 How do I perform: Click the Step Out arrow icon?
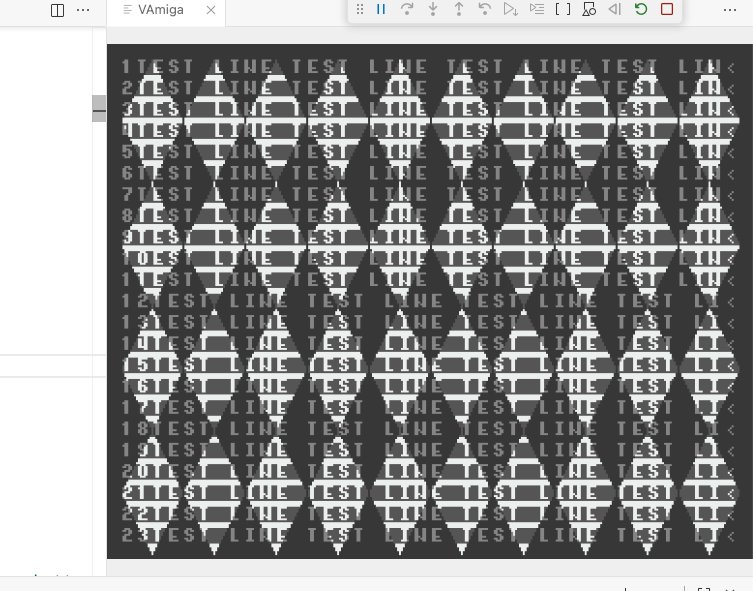pyautogui.click(x=459, y=9)
